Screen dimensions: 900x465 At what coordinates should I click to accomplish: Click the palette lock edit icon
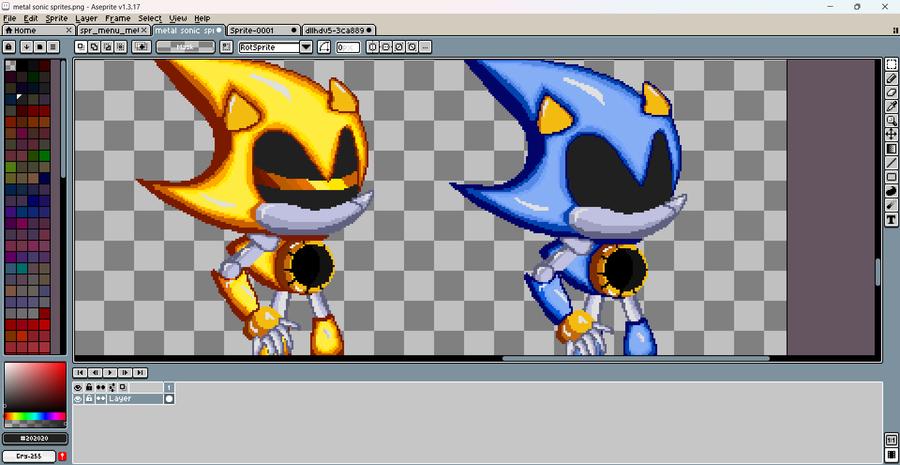[9, 47]
